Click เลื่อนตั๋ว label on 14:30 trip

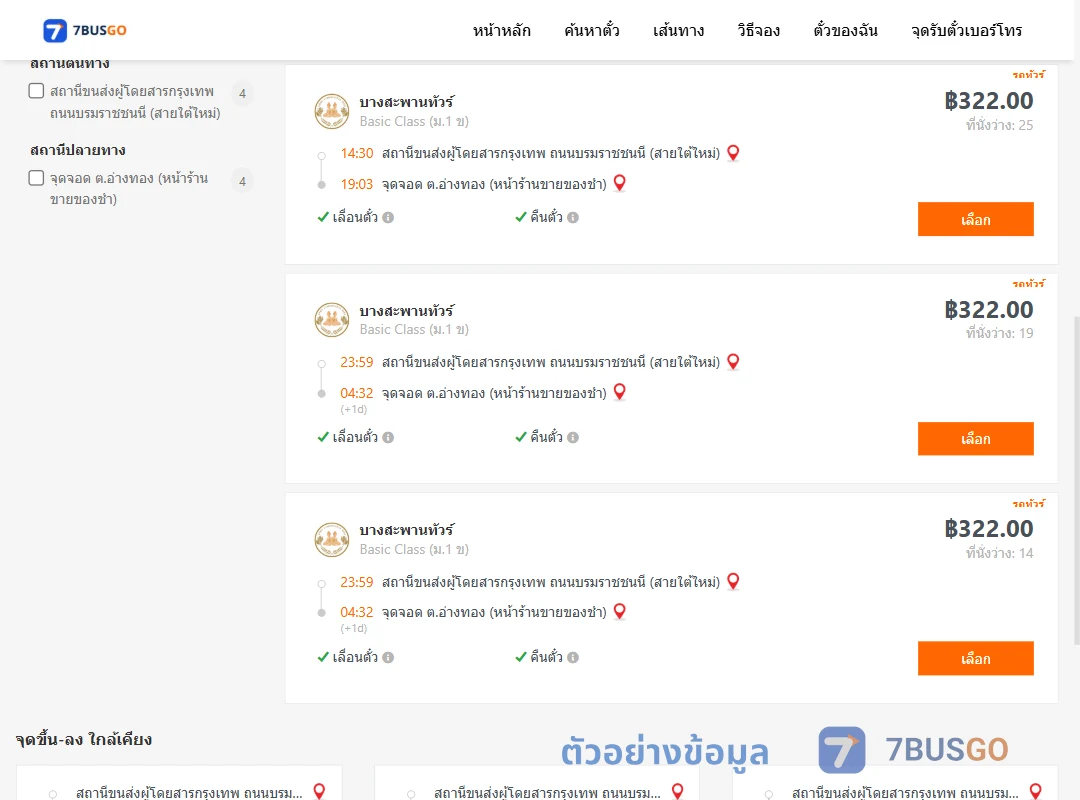[355, 218]
